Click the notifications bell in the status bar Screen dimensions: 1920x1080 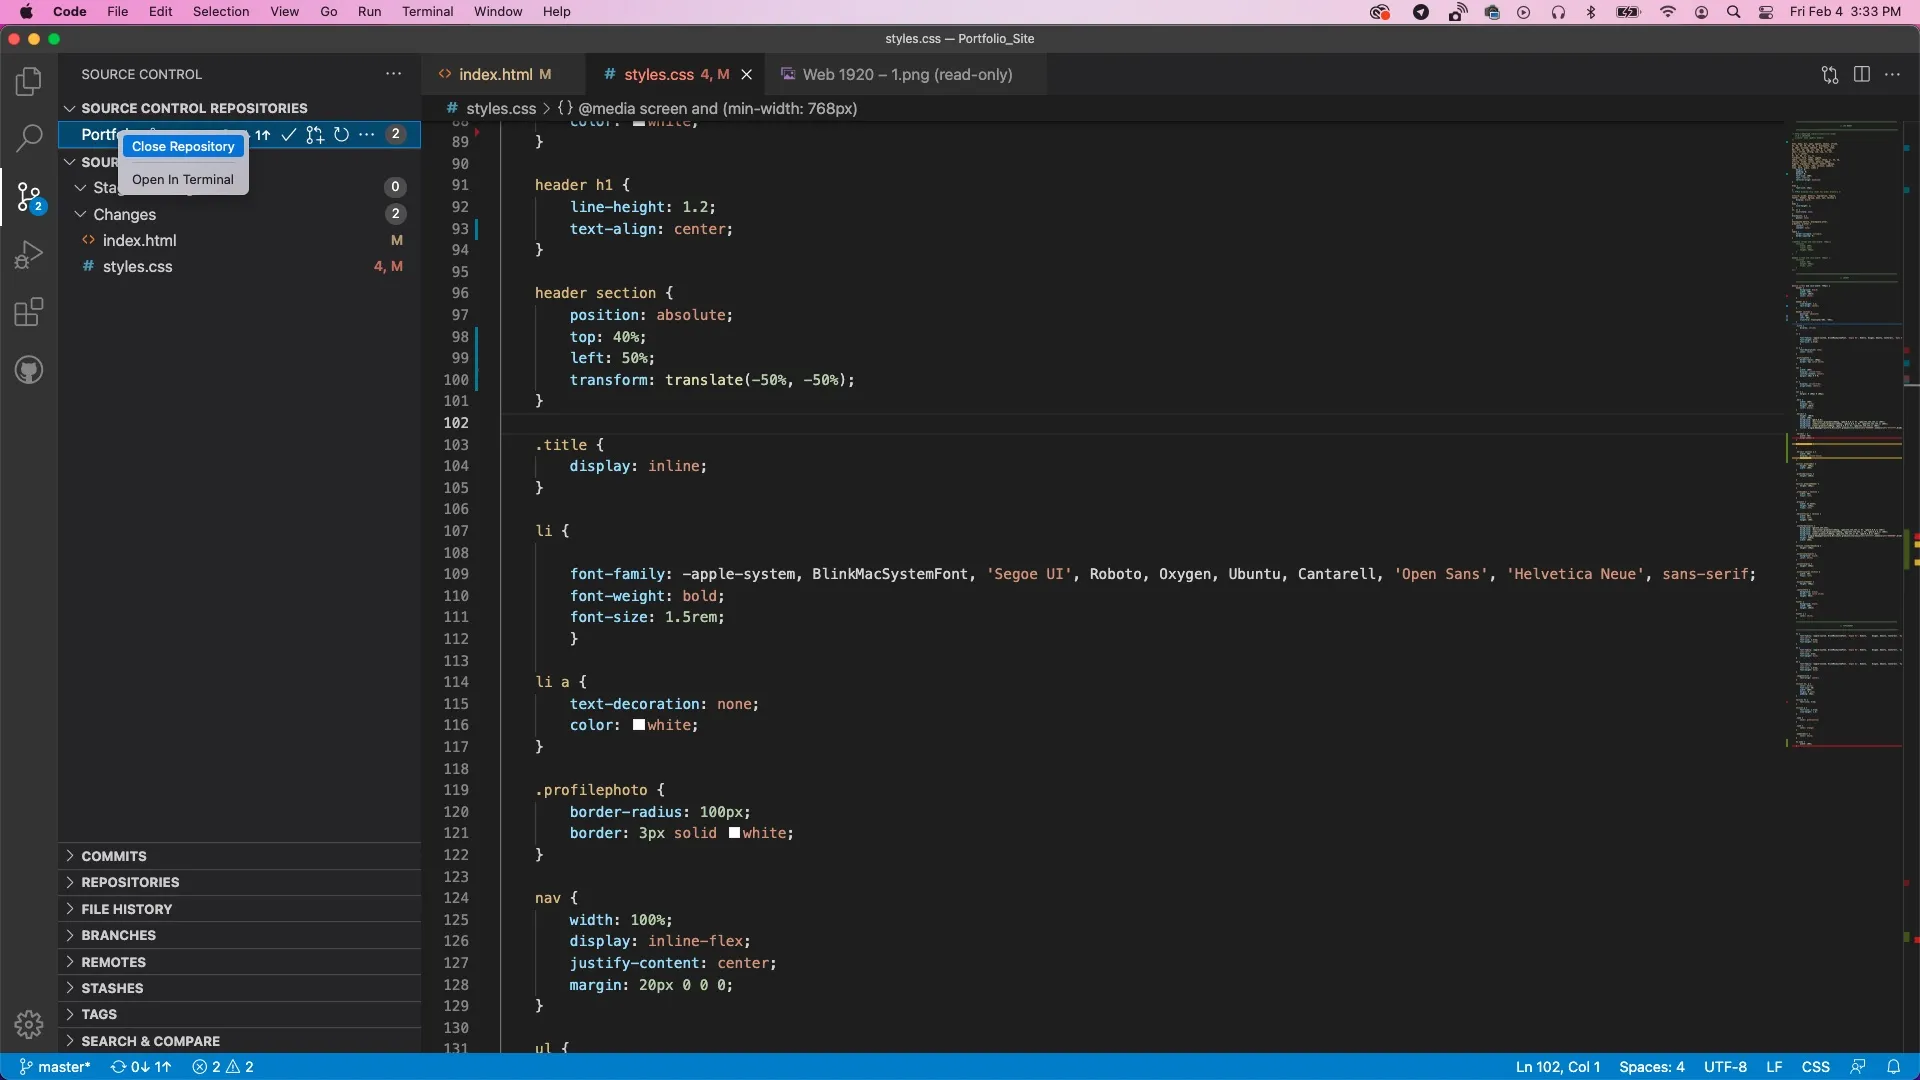click(1893, 1067)
